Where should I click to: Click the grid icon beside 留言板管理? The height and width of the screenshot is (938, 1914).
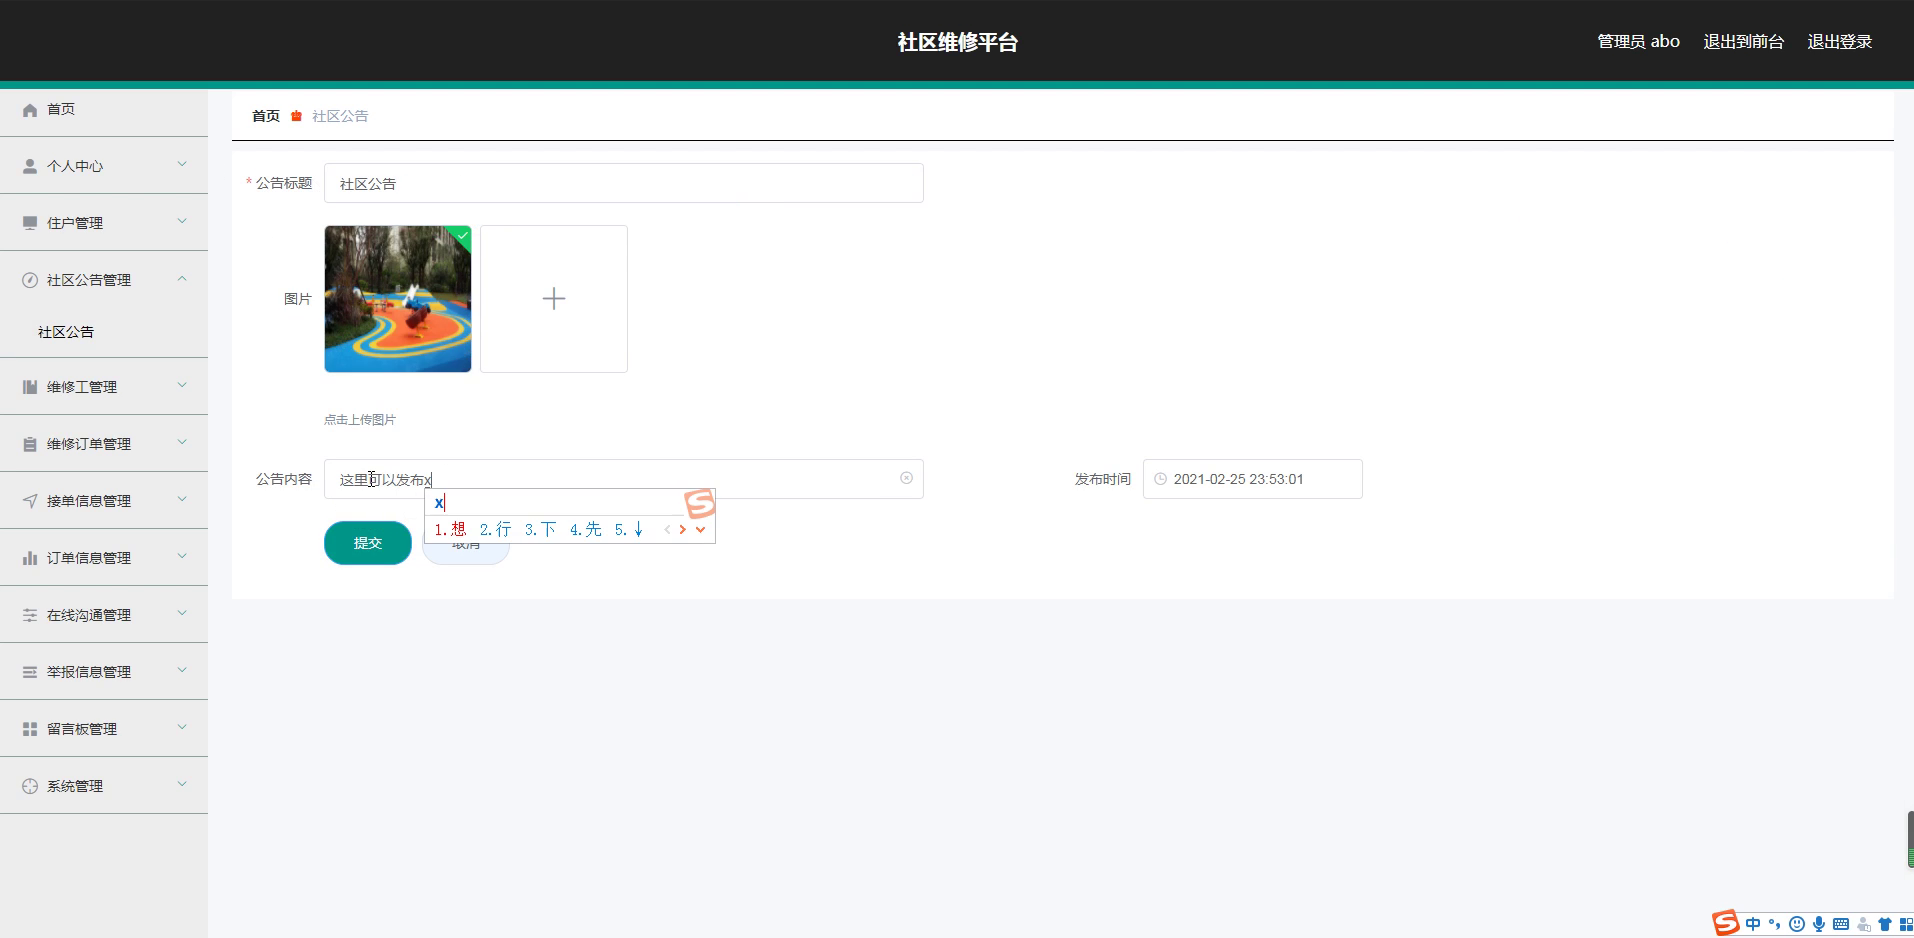(30, 729)
